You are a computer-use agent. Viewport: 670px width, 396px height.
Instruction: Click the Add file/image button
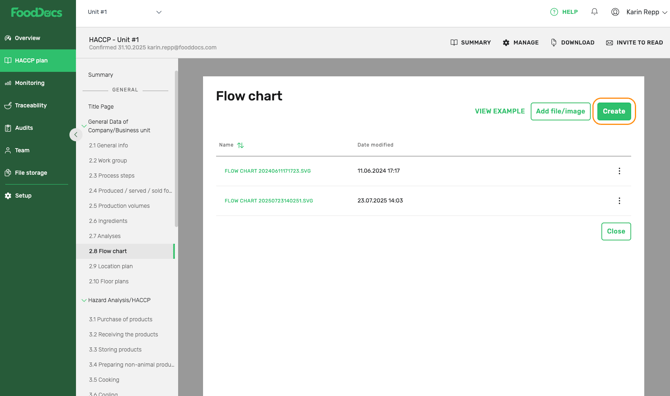(x=561, y=111)
